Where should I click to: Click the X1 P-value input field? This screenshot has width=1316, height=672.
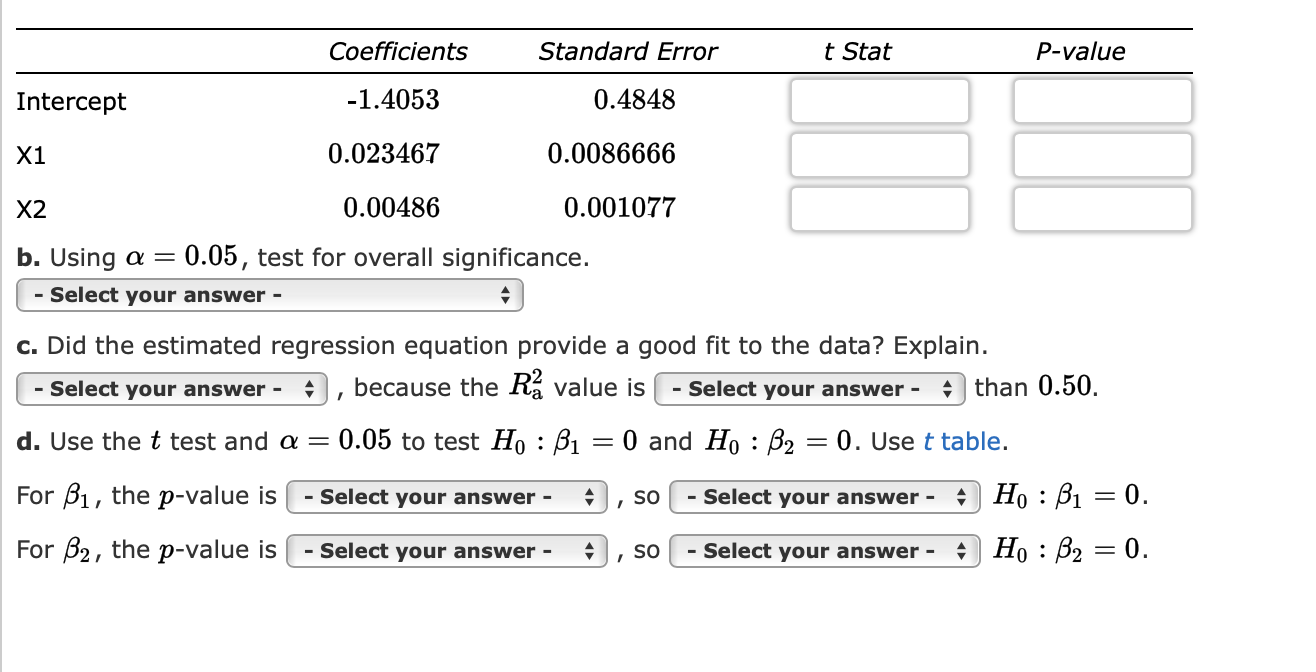click(1102, 154)
